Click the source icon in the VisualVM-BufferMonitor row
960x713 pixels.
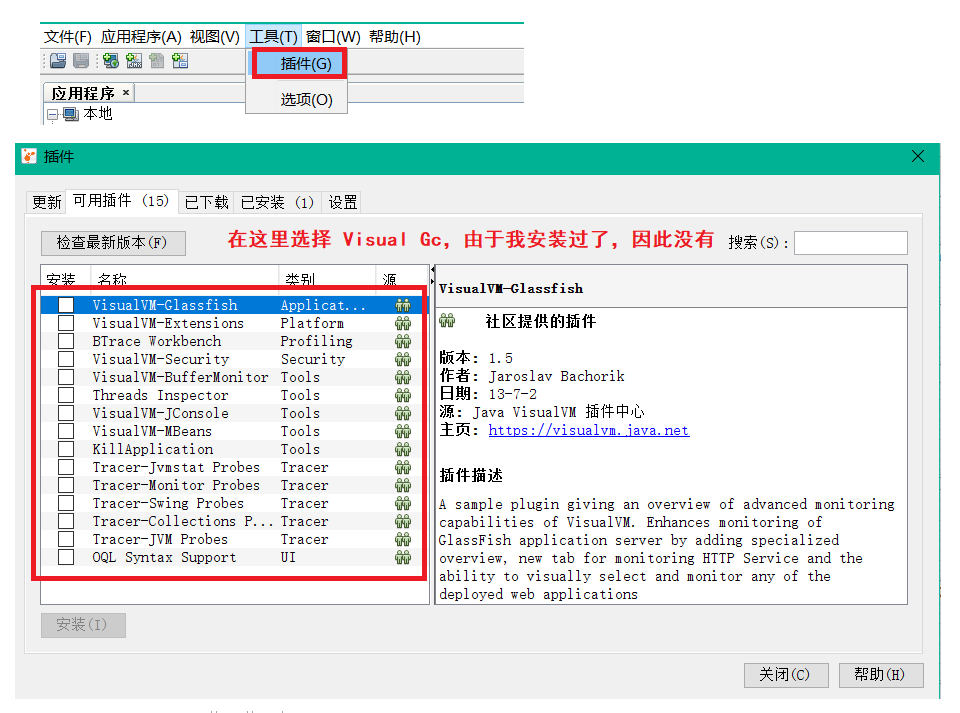[x=403, y=377]
